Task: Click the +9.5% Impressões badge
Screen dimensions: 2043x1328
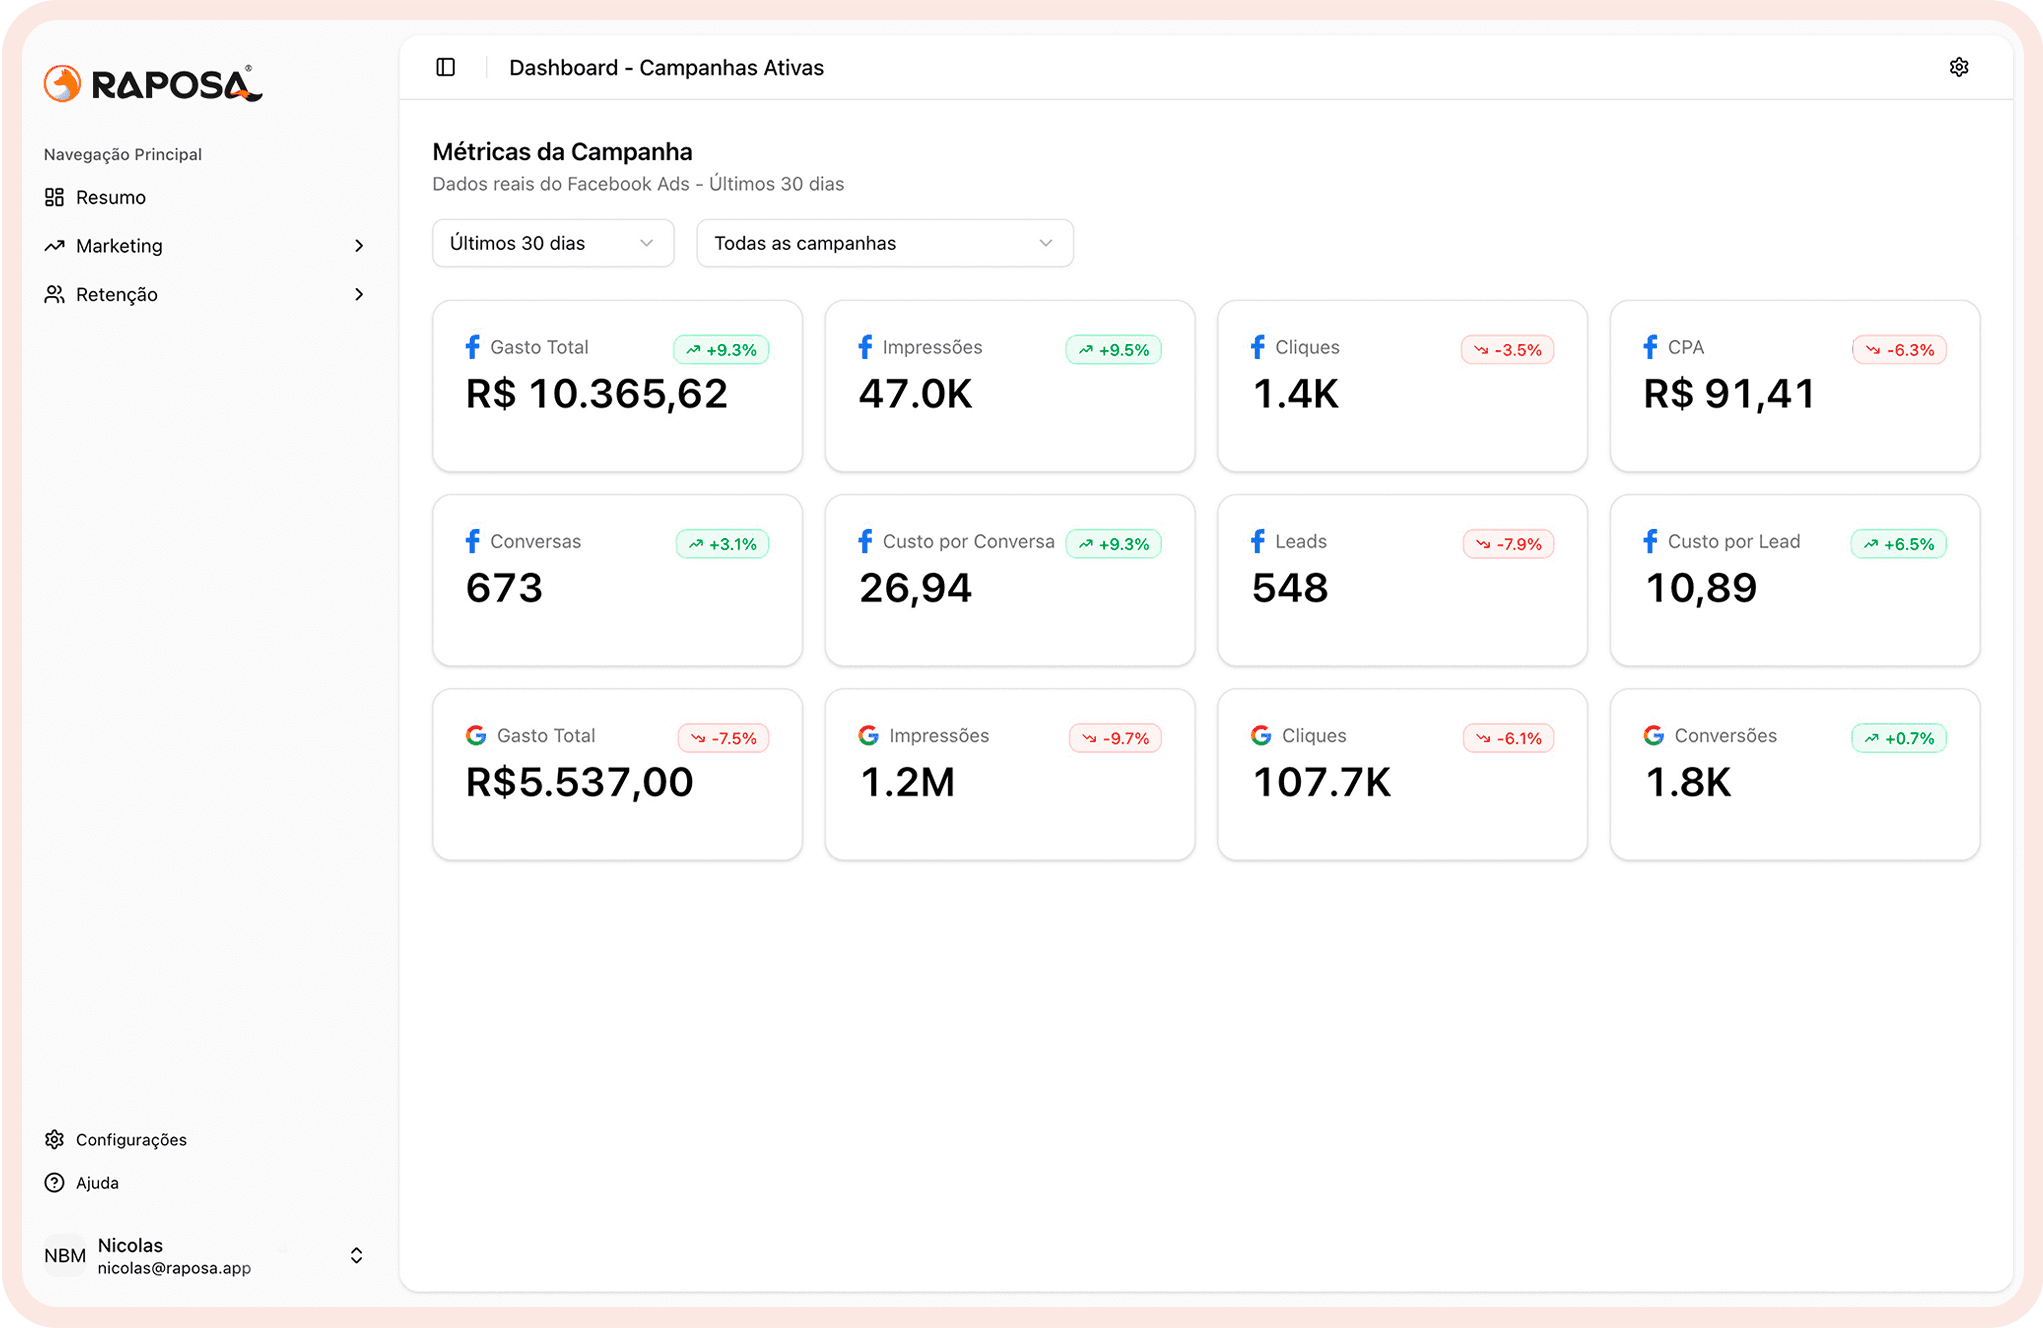Action: 1113,350
